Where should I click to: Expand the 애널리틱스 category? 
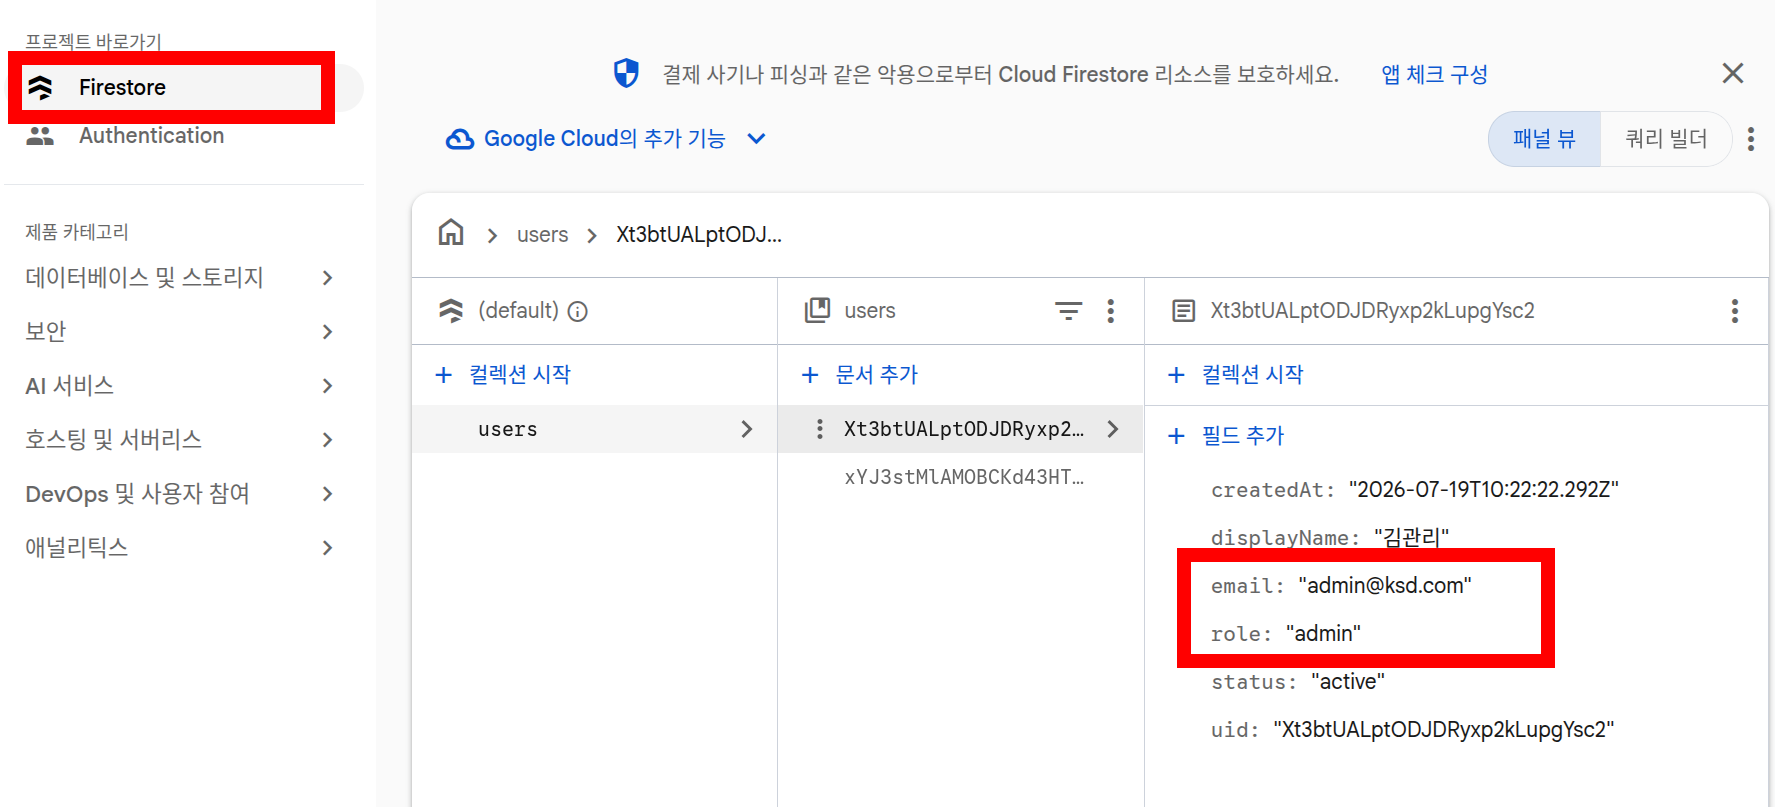click(180, 548)
